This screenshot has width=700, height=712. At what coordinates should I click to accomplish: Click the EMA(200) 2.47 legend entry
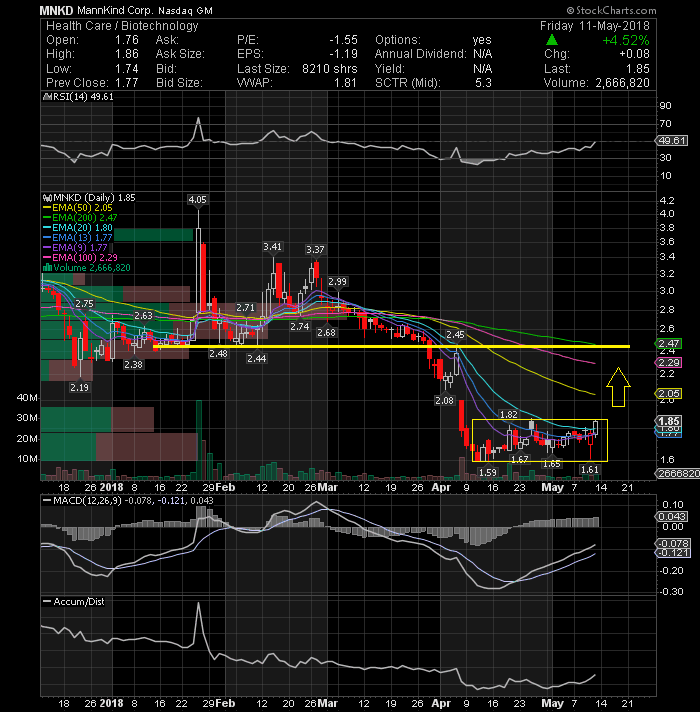point(80,218)
